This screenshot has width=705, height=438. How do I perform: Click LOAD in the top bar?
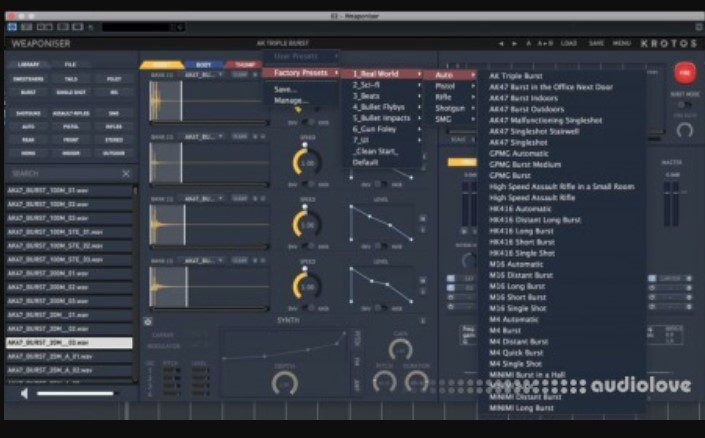[x=569, y=44]
